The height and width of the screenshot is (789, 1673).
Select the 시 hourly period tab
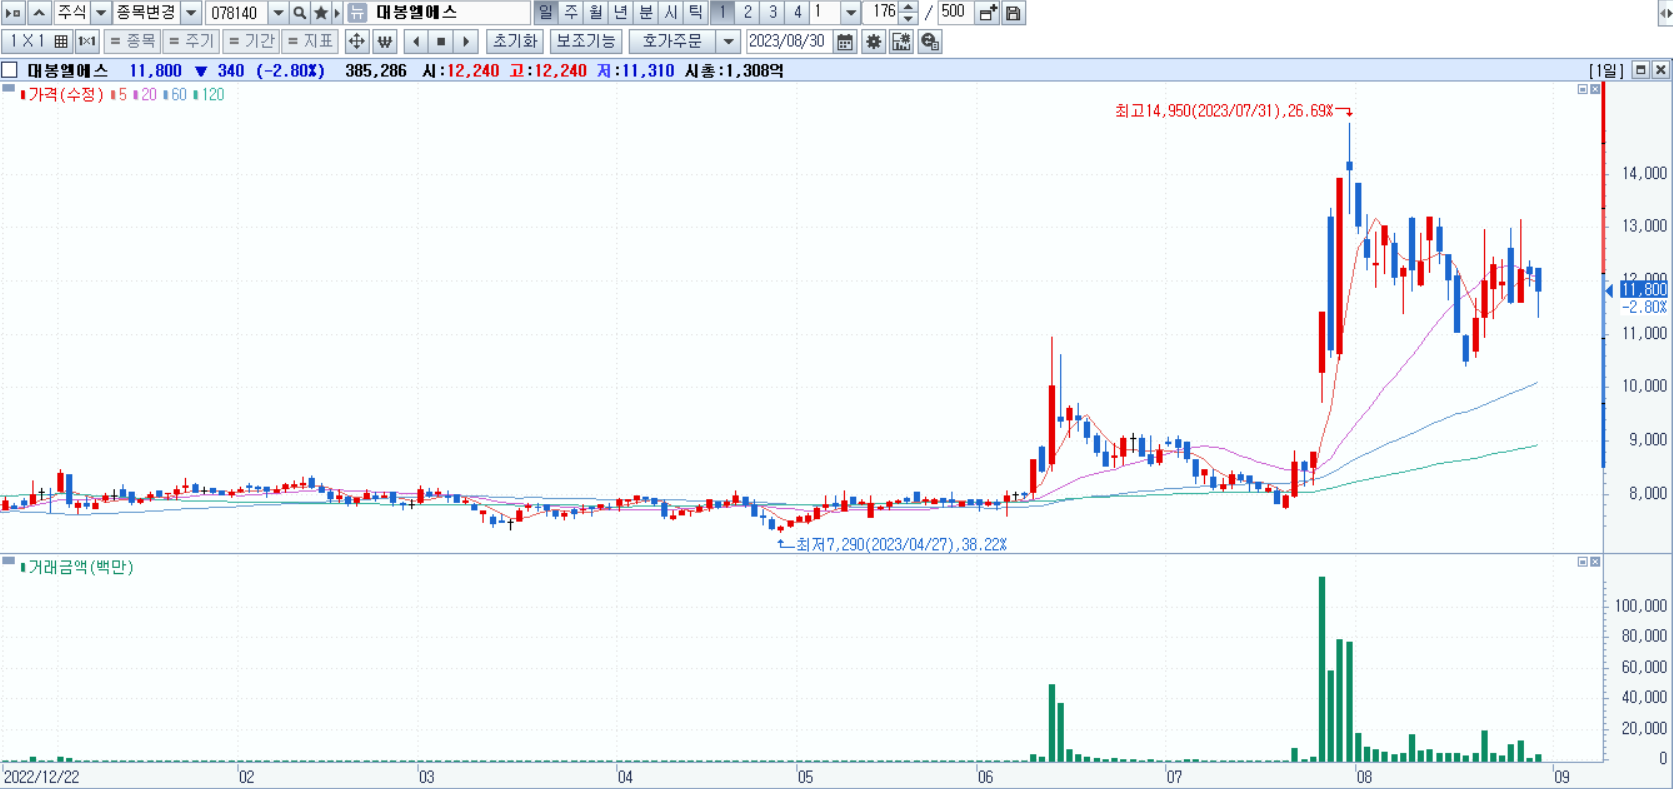point(671,13)
